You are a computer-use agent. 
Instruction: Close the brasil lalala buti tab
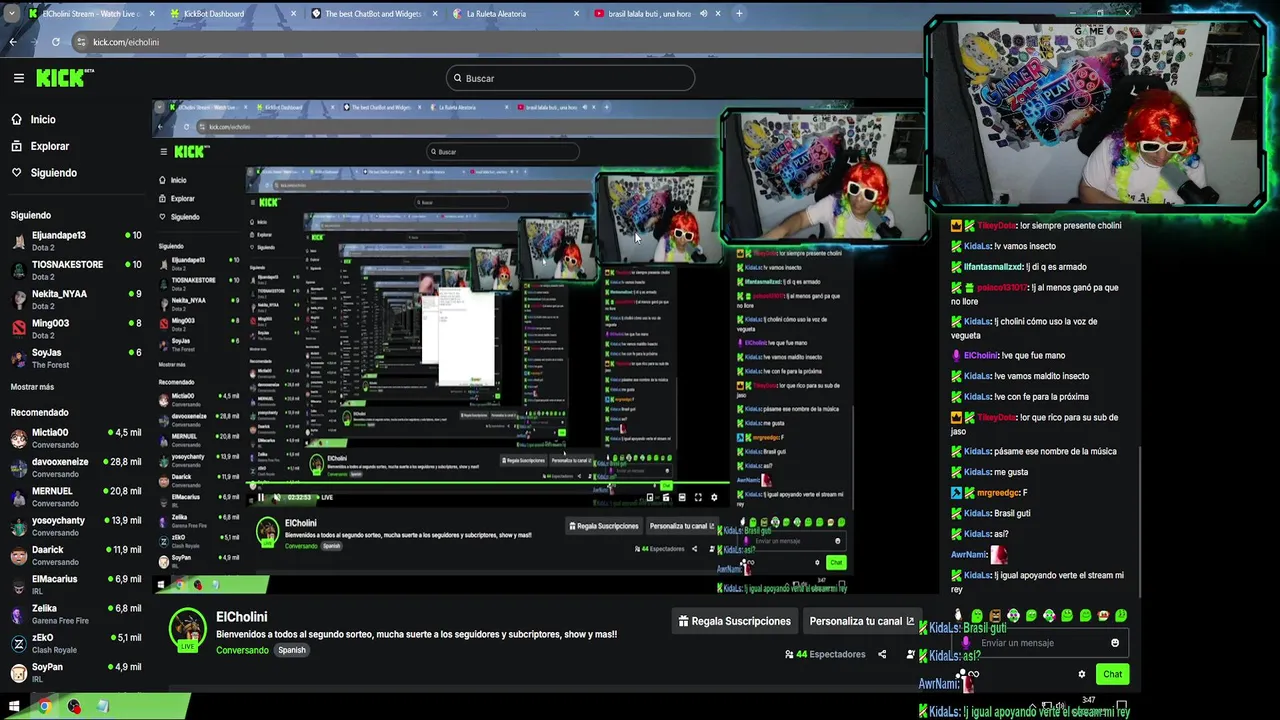click(718, 14)
